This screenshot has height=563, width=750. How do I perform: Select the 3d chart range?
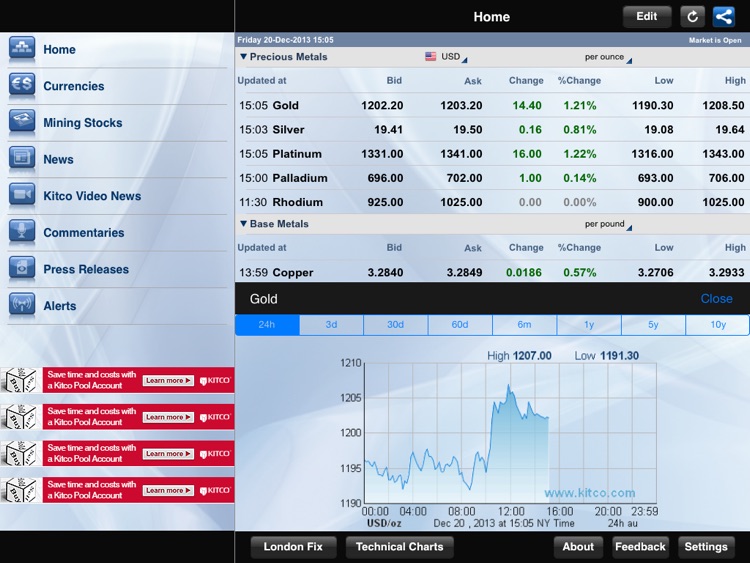[x=331, y=325]
